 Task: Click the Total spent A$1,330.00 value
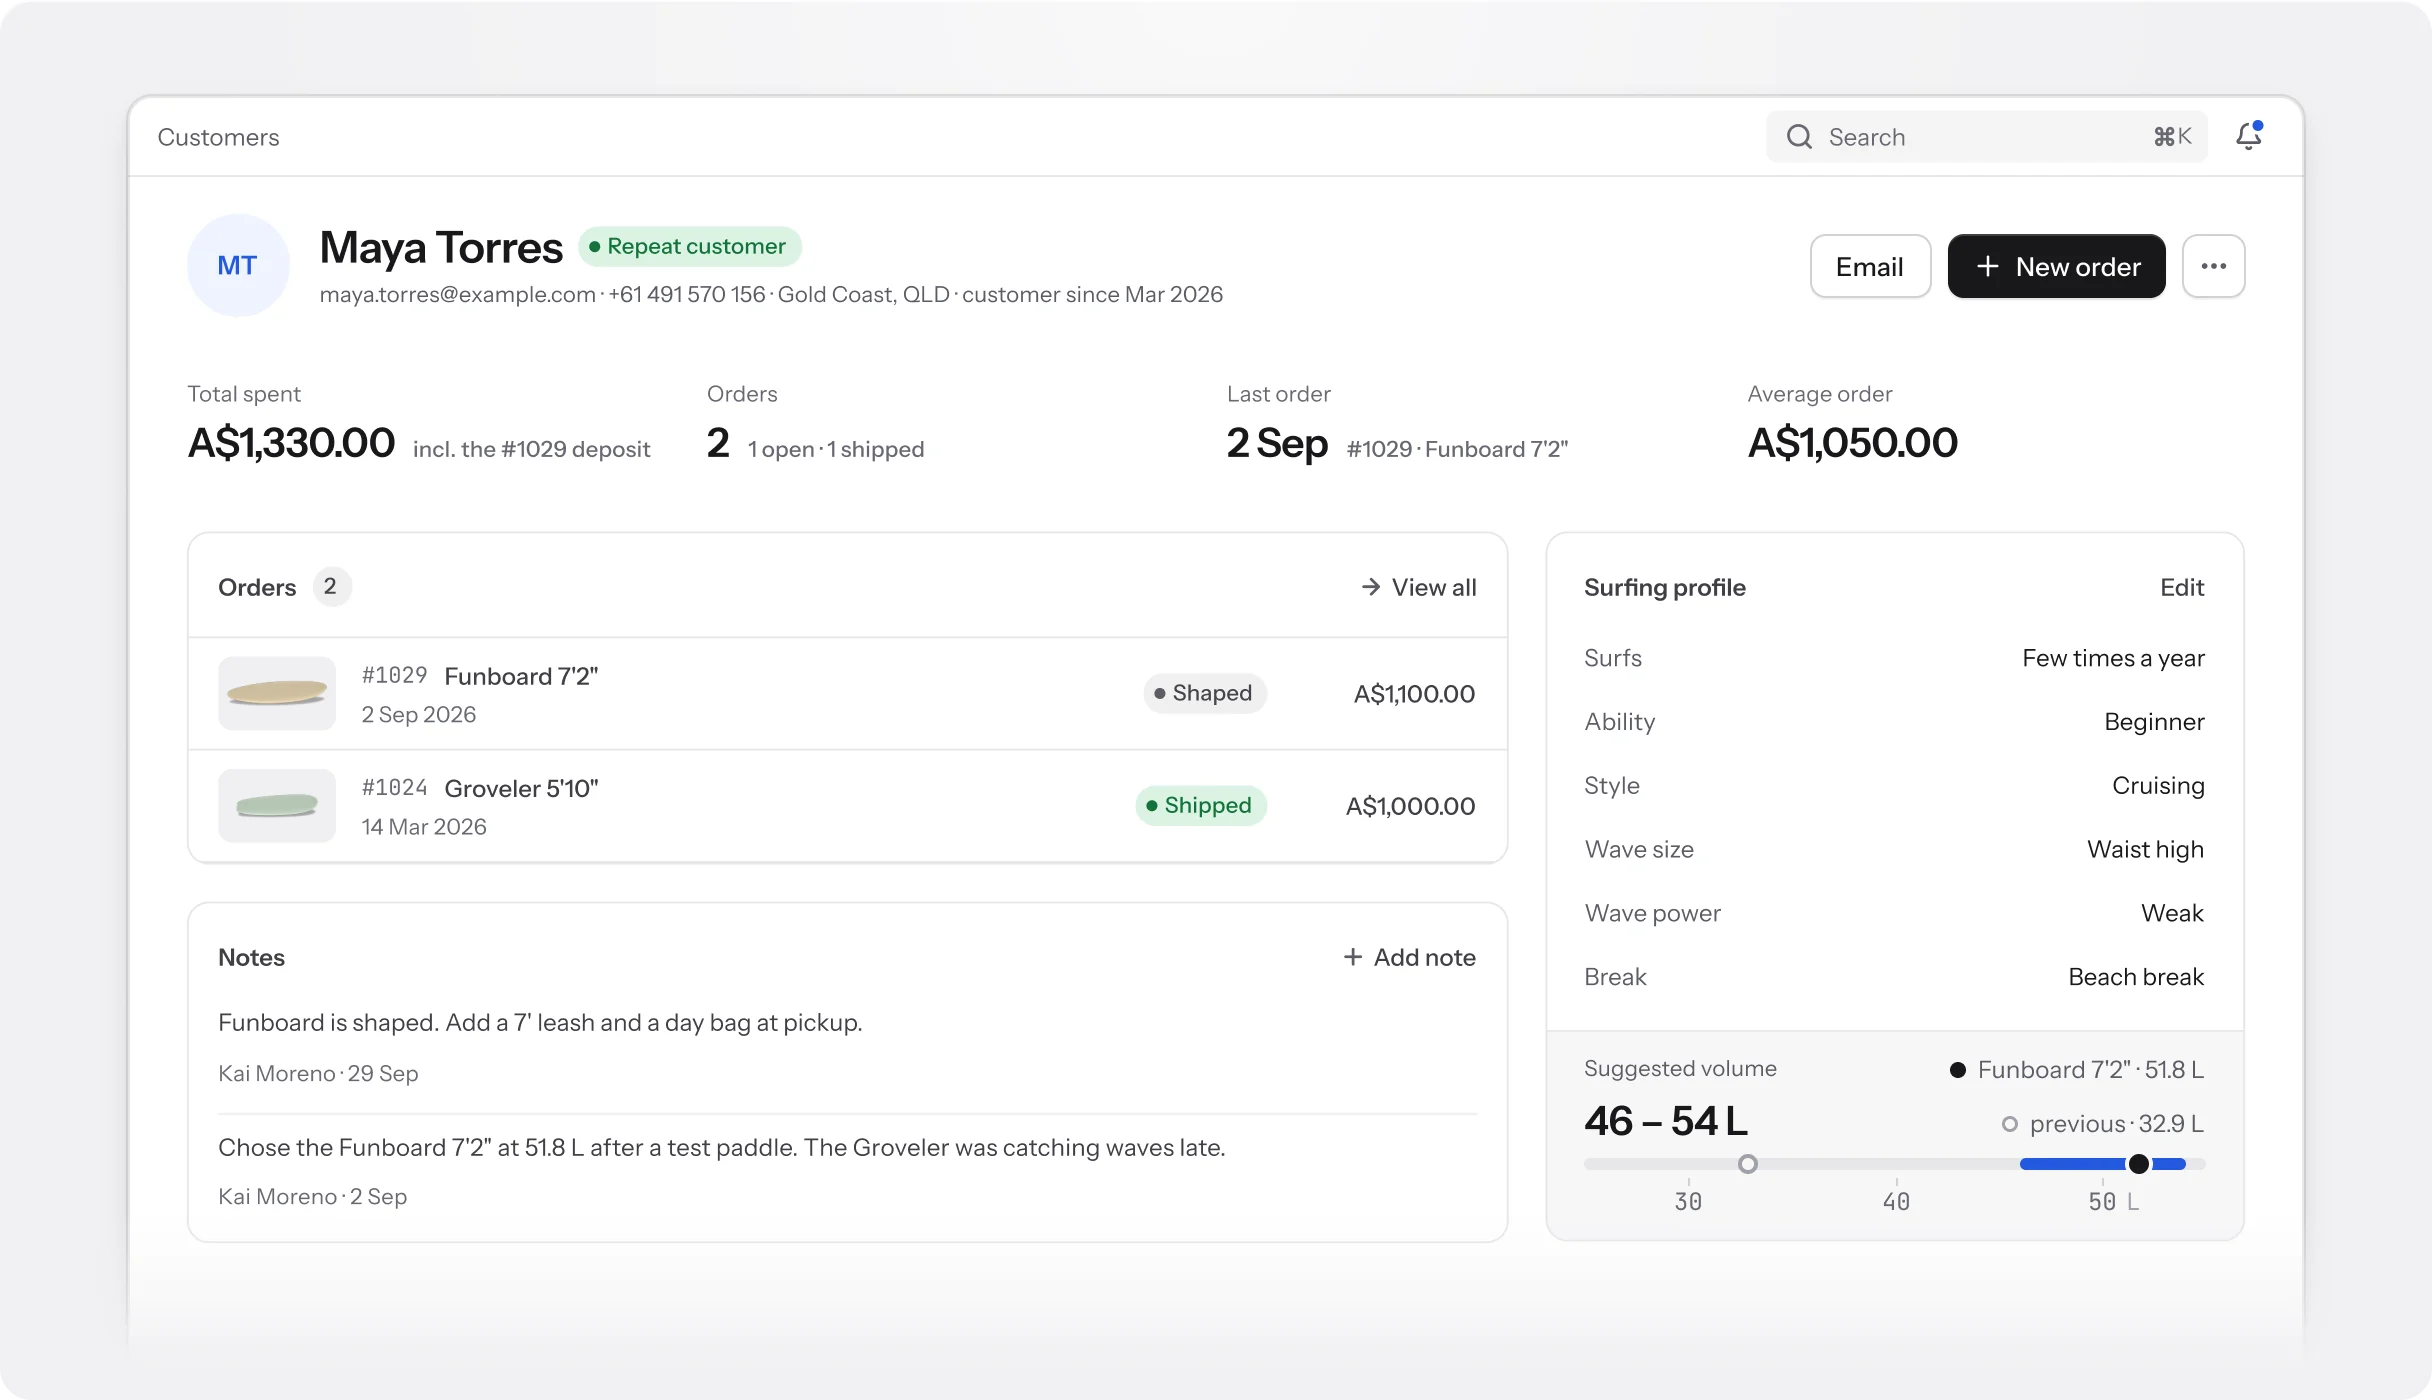(291, 443)
